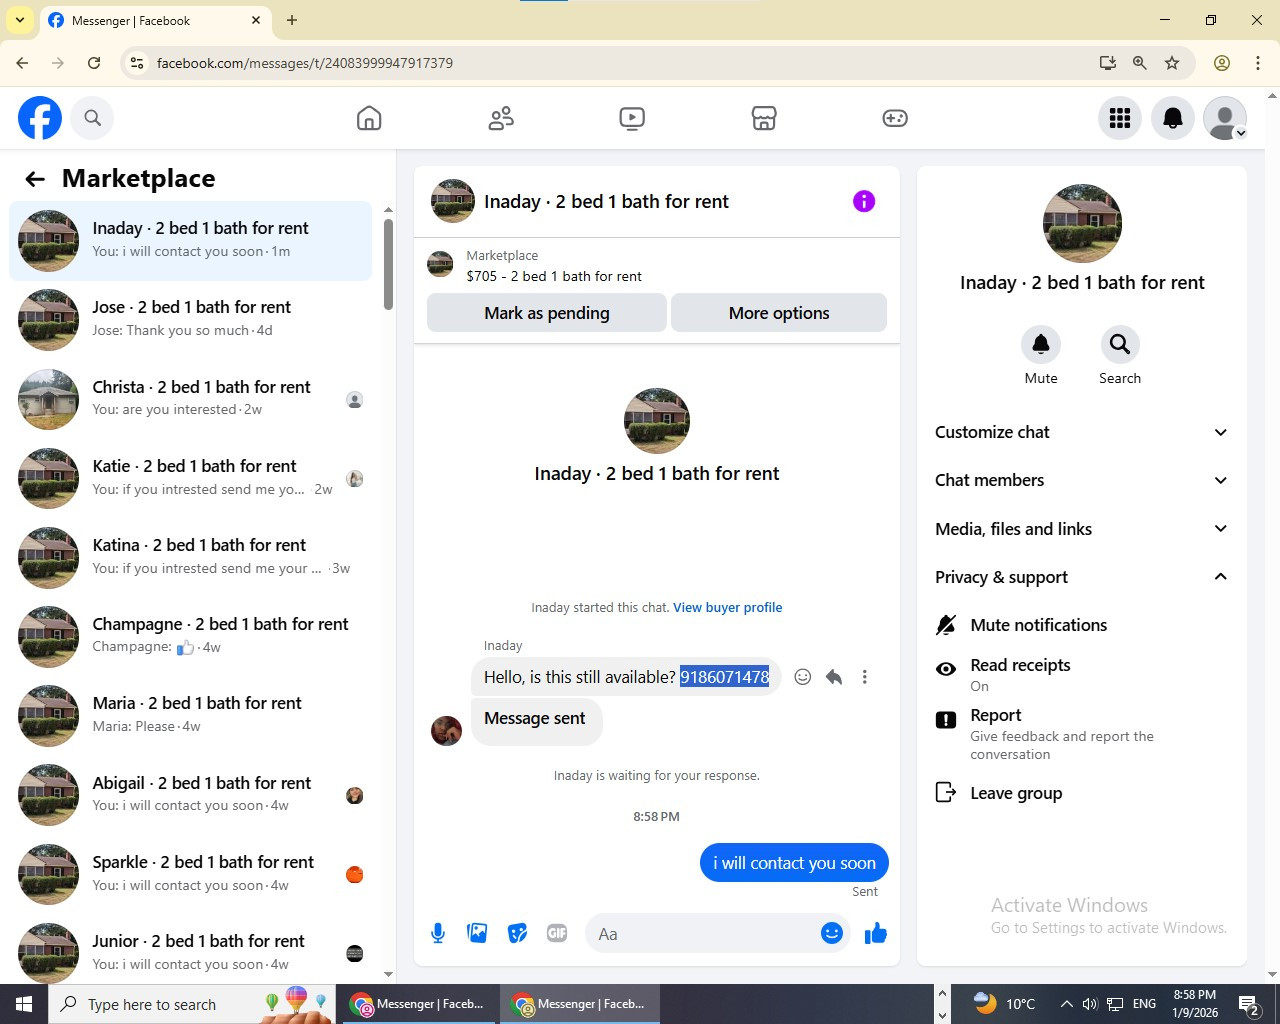Expand the Customize chat section

point(1081,432)
